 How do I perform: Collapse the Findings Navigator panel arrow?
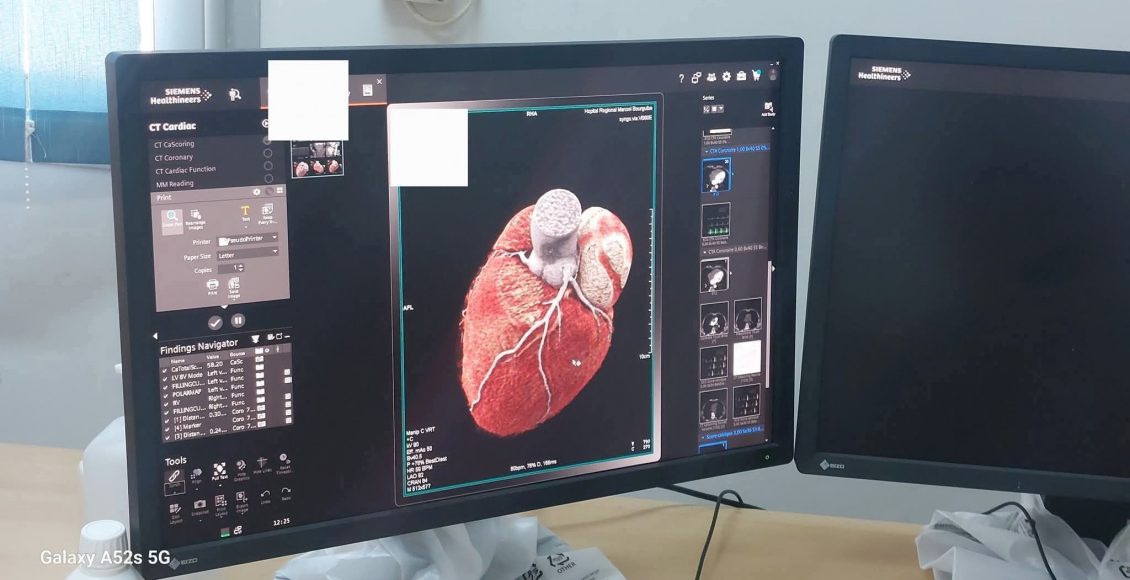pyautogui.click(x=155, y=336)
